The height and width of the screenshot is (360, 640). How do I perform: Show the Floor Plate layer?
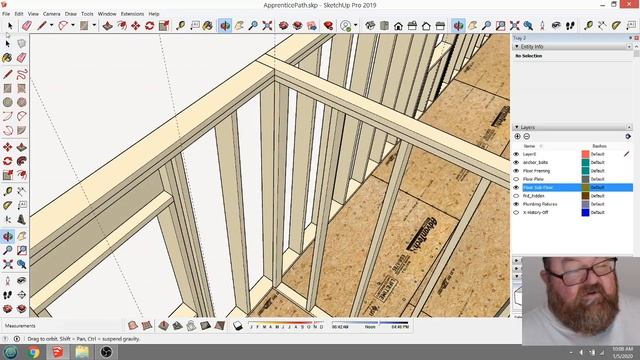pyautogui.click(x=516, y=179)
